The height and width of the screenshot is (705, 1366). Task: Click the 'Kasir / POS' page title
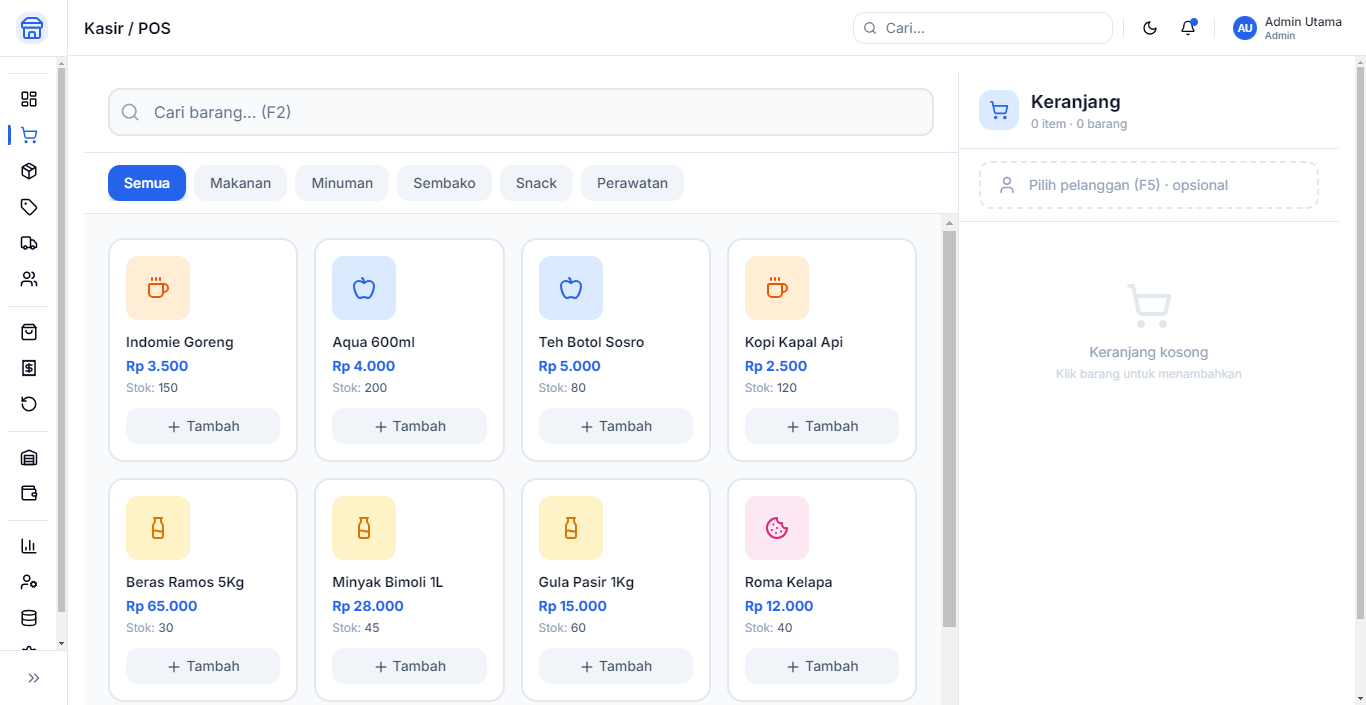coord(127,28)
